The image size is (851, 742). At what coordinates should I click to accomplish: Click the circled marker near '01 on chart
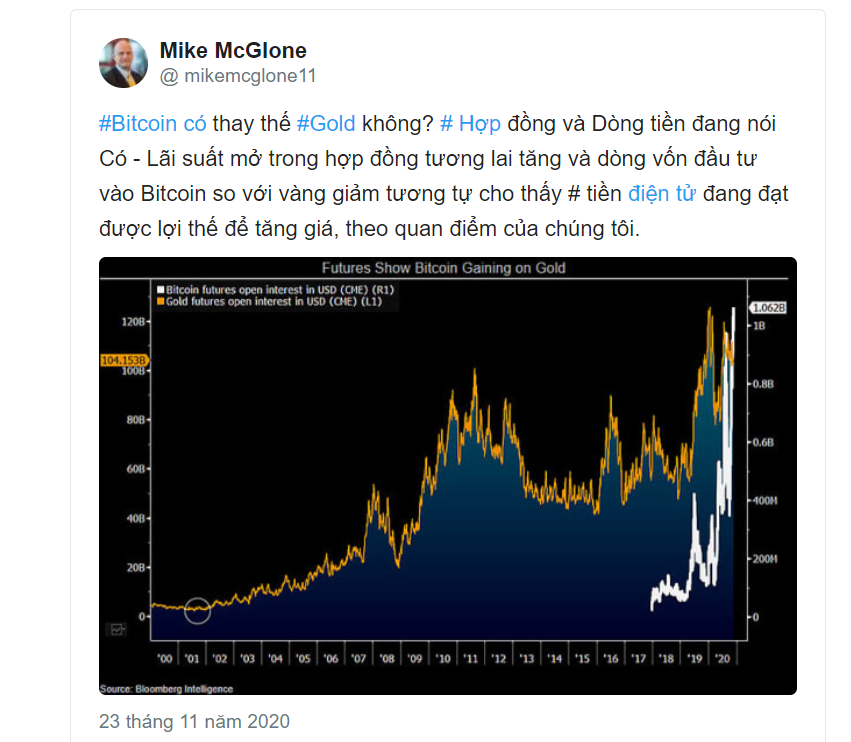pos(197,611)
